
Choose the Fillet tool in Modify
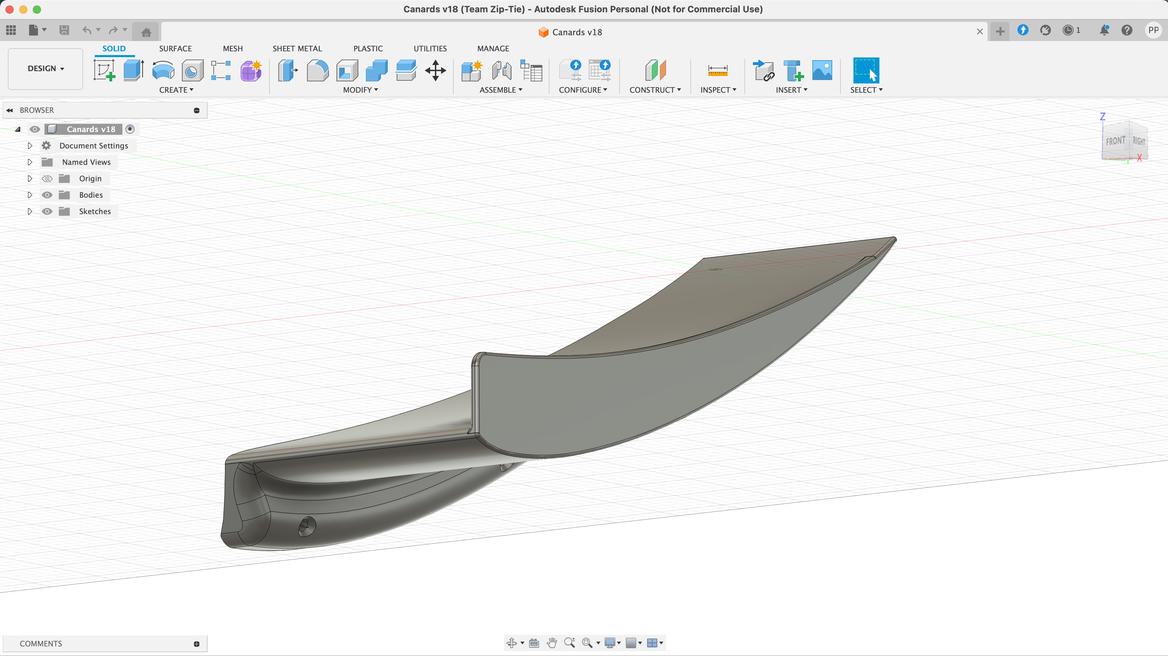[318, 70]
